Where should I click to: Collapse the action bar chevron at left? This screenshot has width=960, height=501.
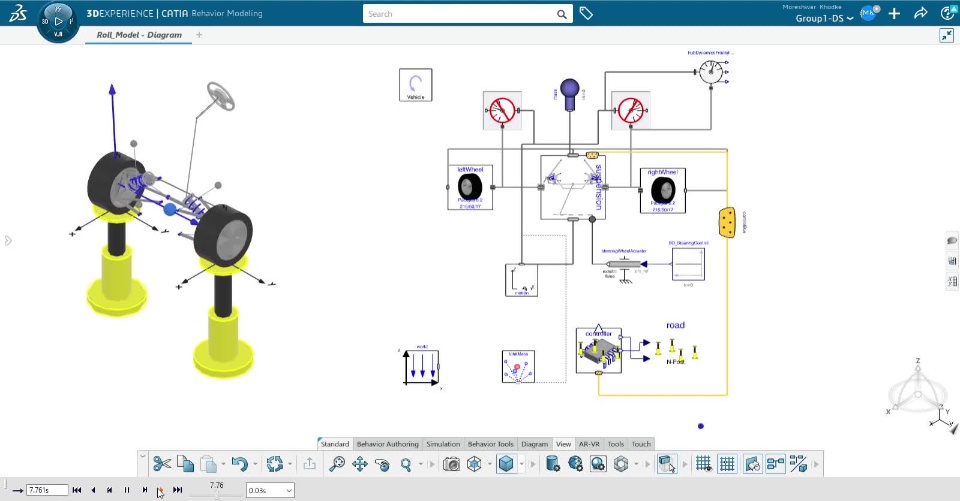click(143, 456)
